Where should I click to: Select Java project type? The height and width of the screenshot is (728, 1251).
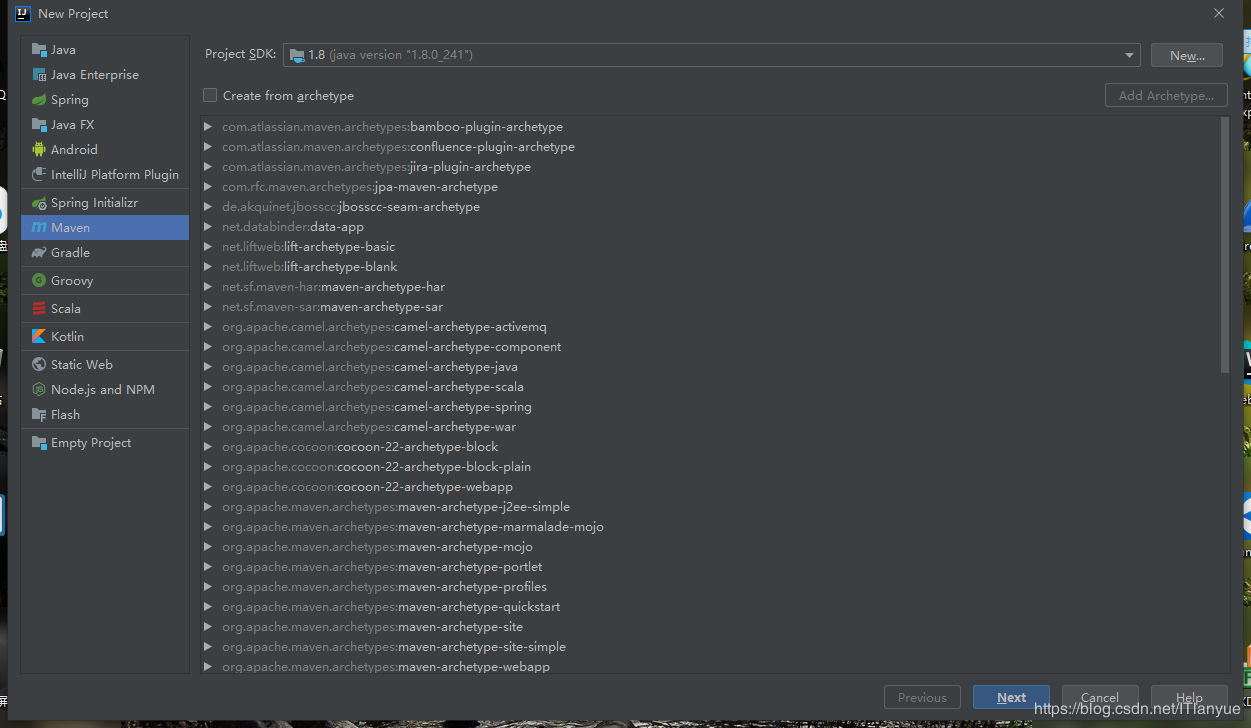click(105, 50)
